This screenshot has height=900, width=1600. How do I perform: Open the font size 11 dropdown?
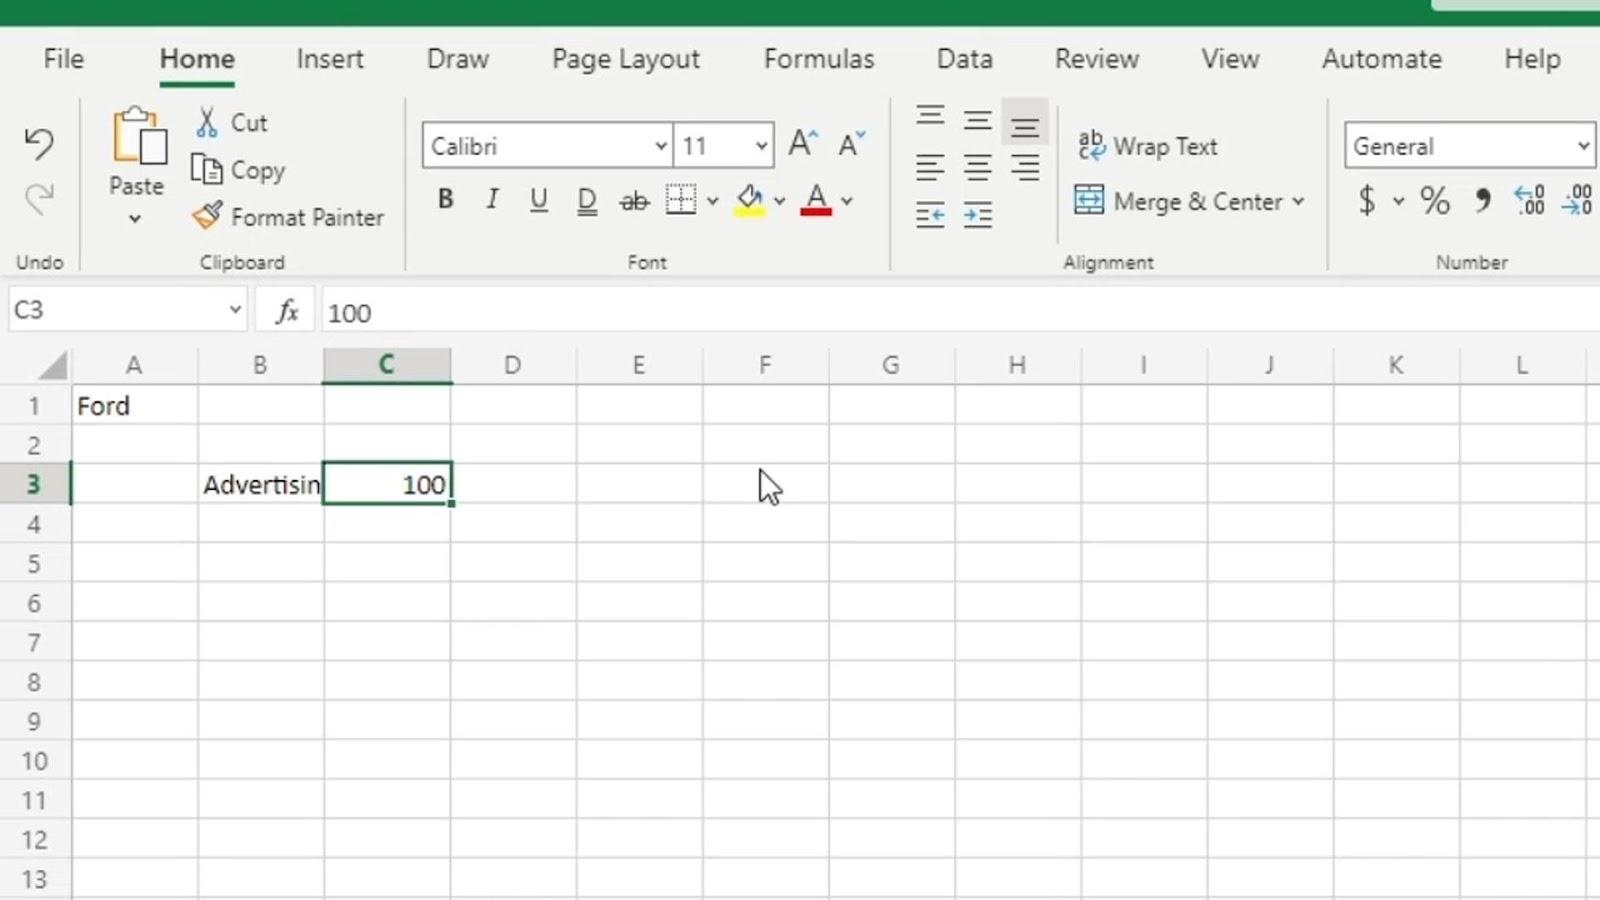(x=761, y=146)
